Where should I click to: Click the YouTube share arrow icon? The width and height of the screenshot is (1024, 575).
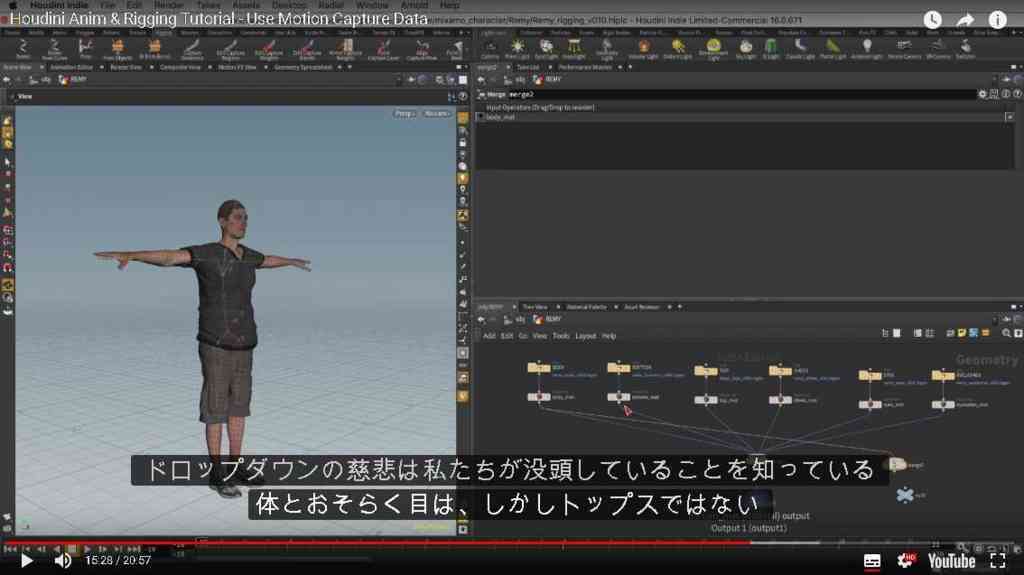click(965, 20)
